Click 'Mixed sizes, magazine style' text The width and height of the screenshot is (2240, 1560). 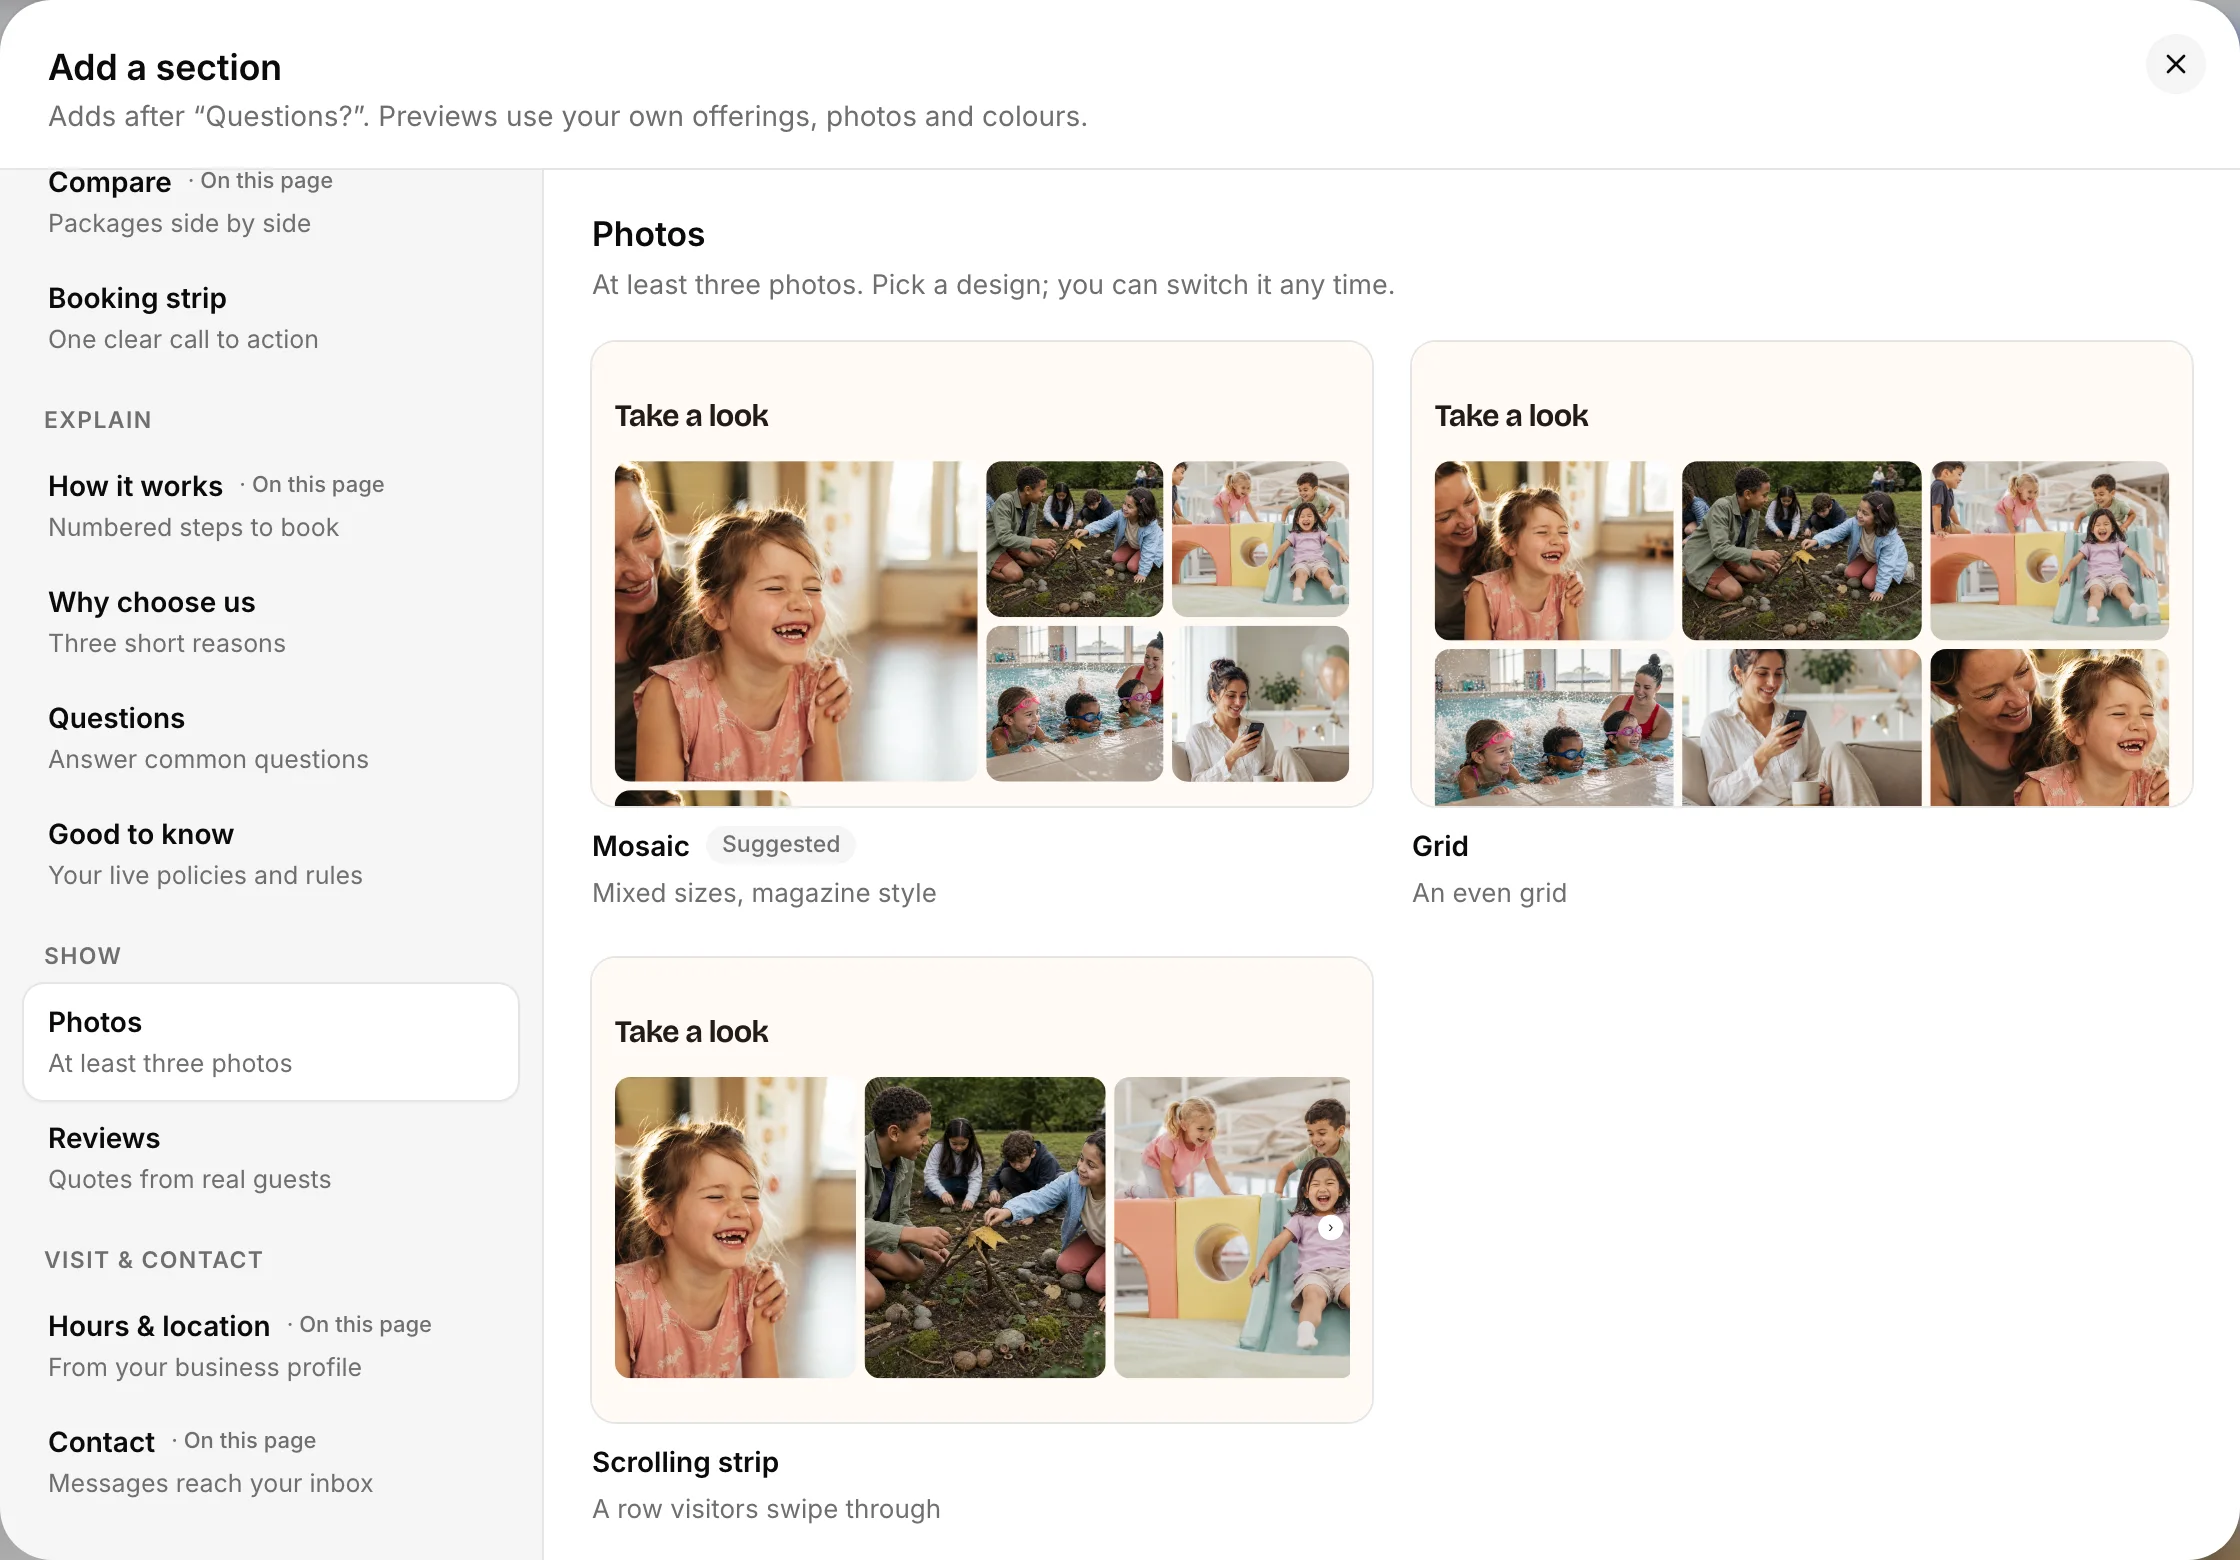click(x=764, y=893)
